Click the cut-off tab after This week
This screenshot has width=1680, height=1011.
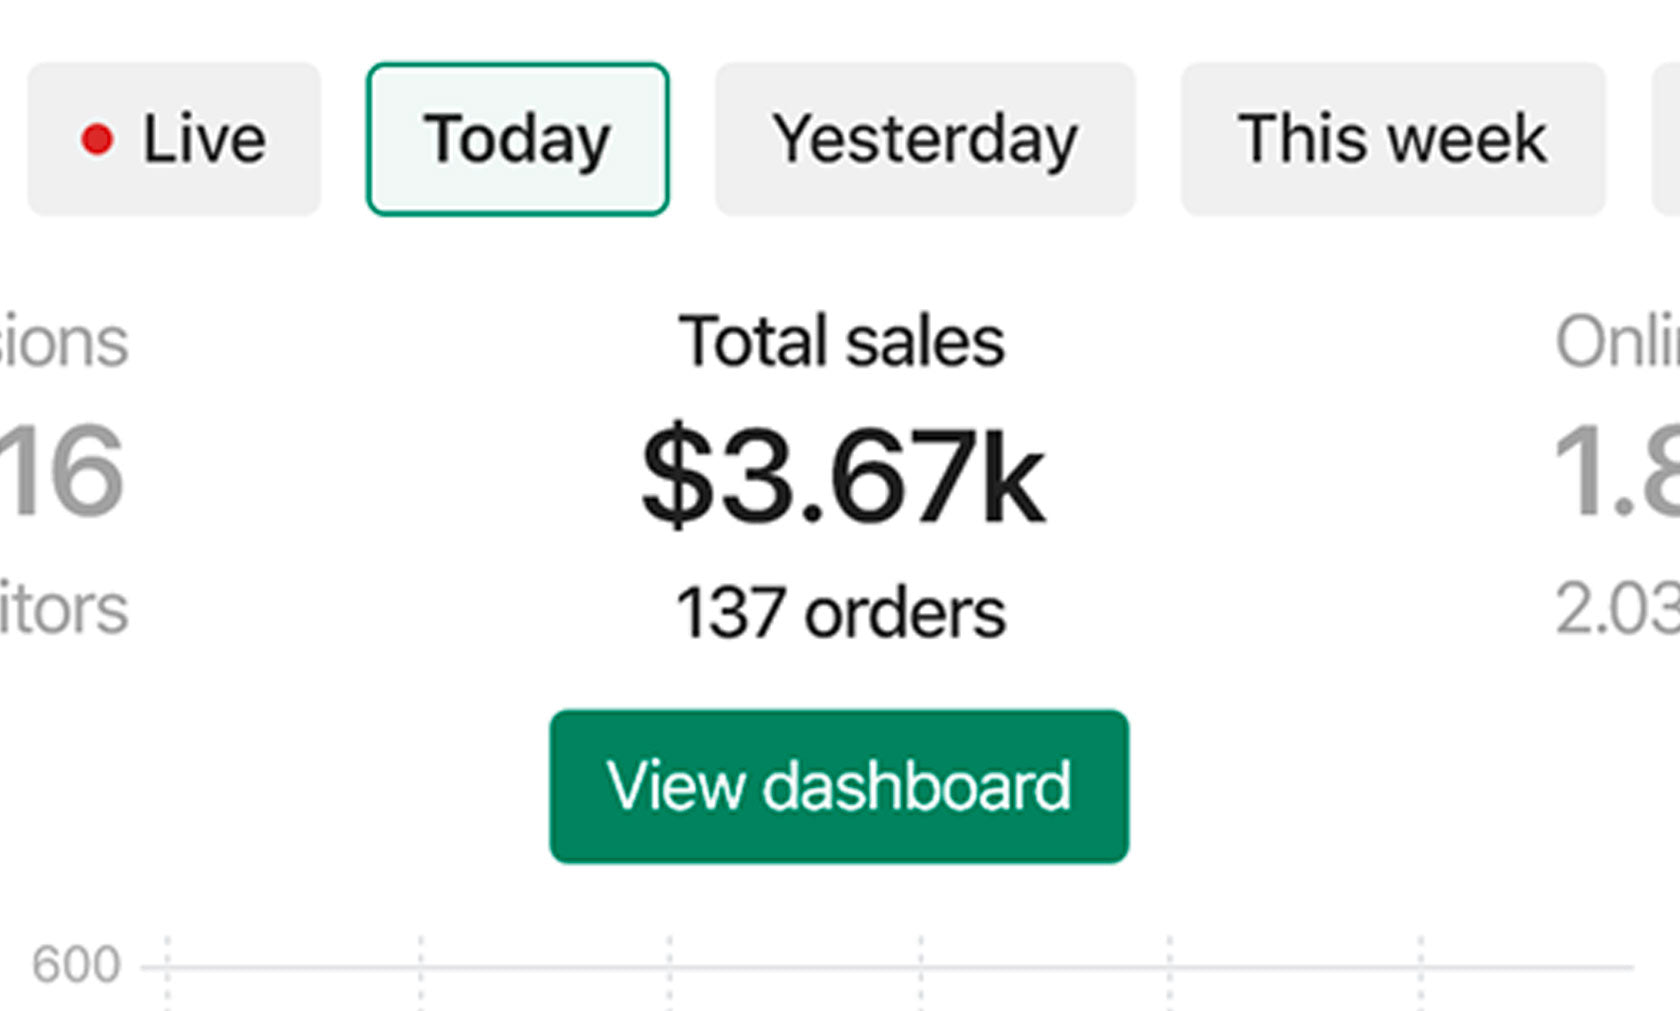[x=1667, y=139]
